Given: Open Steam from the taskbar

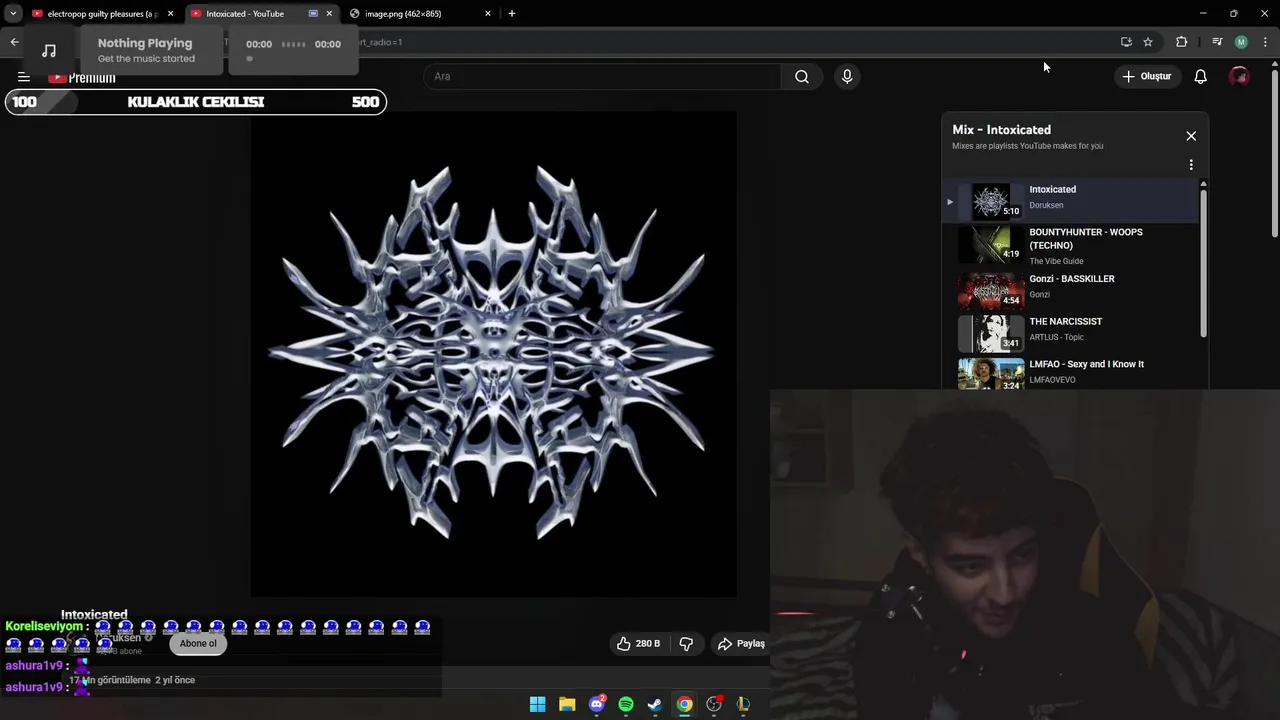Looking at the screenshot, I should click(x=655, y=704).
